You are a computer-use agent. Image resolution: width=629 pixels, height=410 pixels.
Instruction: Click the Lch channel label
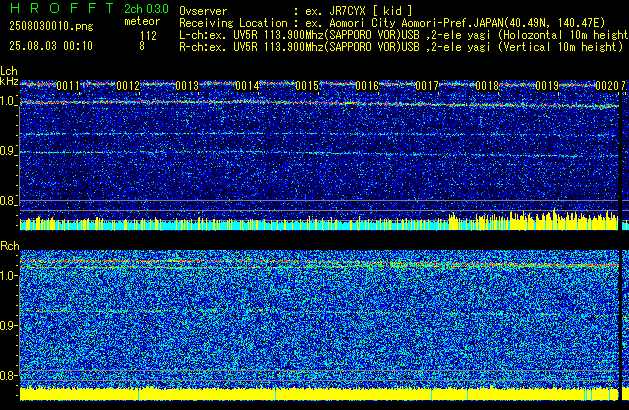click(9, 71)
